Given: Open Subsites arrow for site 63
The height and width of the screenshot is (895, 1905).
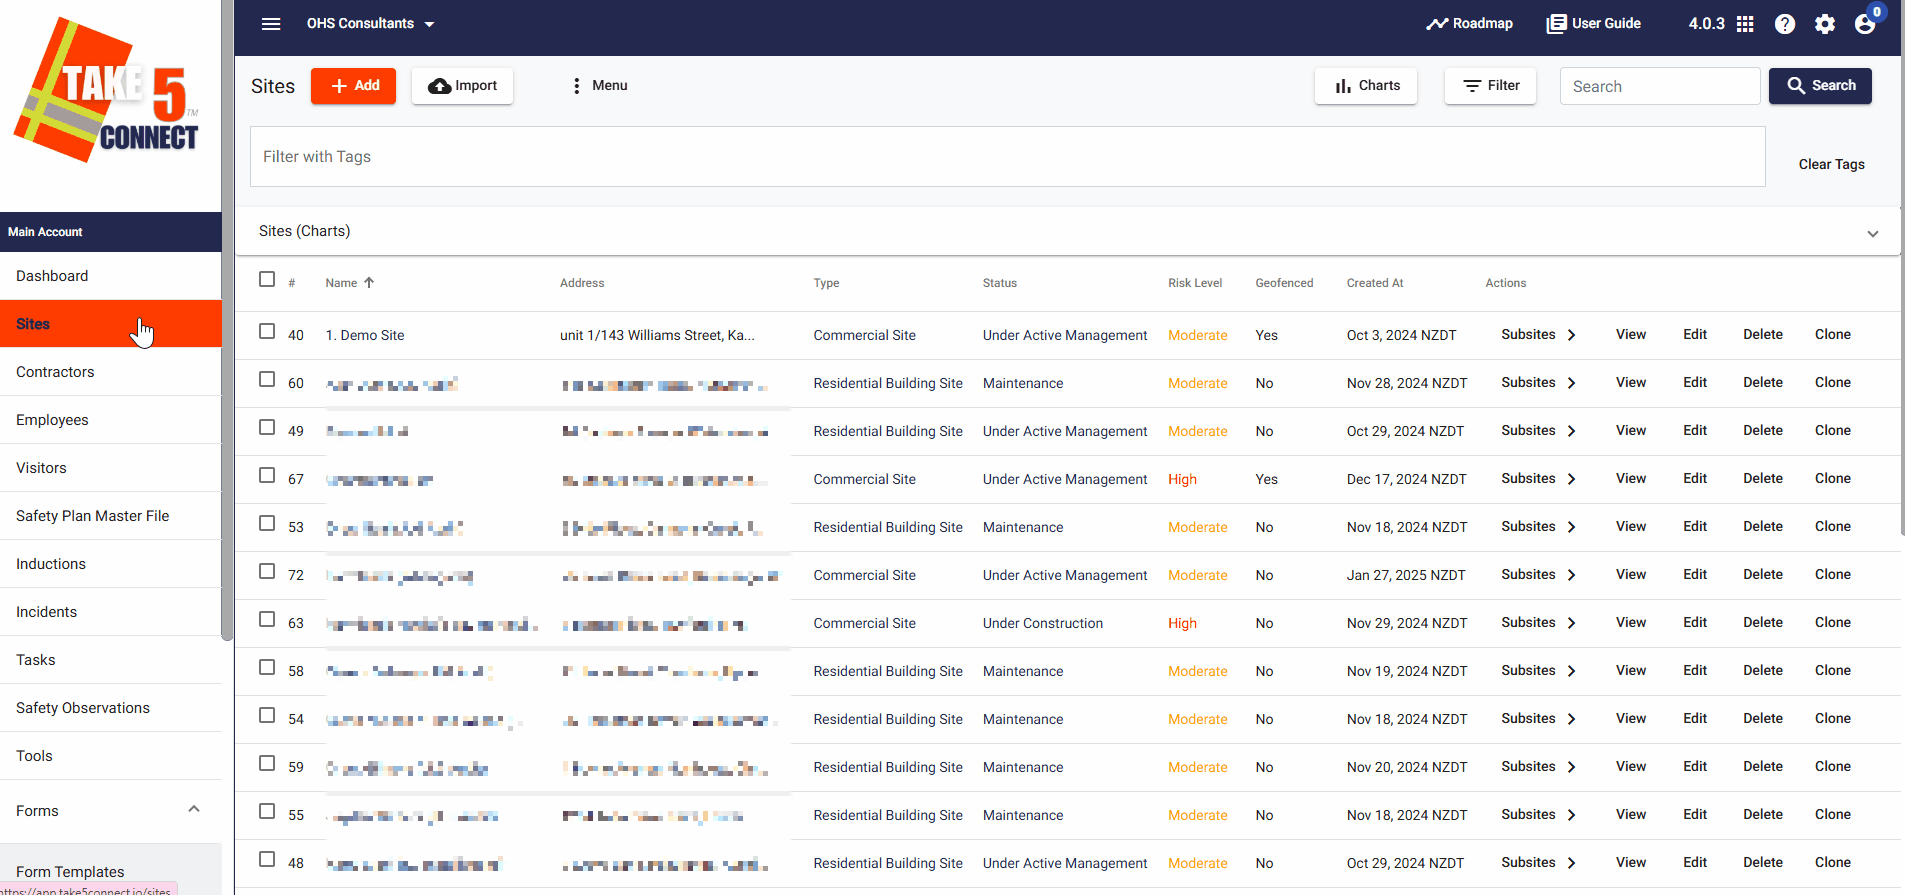Looking at the screenshot, I should tap(1571, 623).
